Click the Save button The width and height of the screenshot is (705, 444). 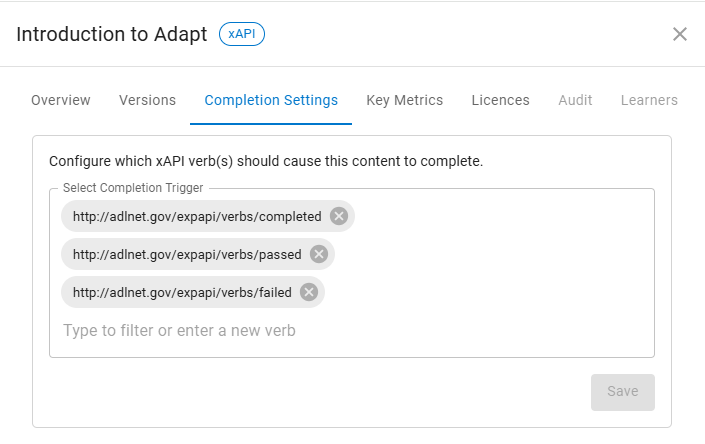coord(622,391)
